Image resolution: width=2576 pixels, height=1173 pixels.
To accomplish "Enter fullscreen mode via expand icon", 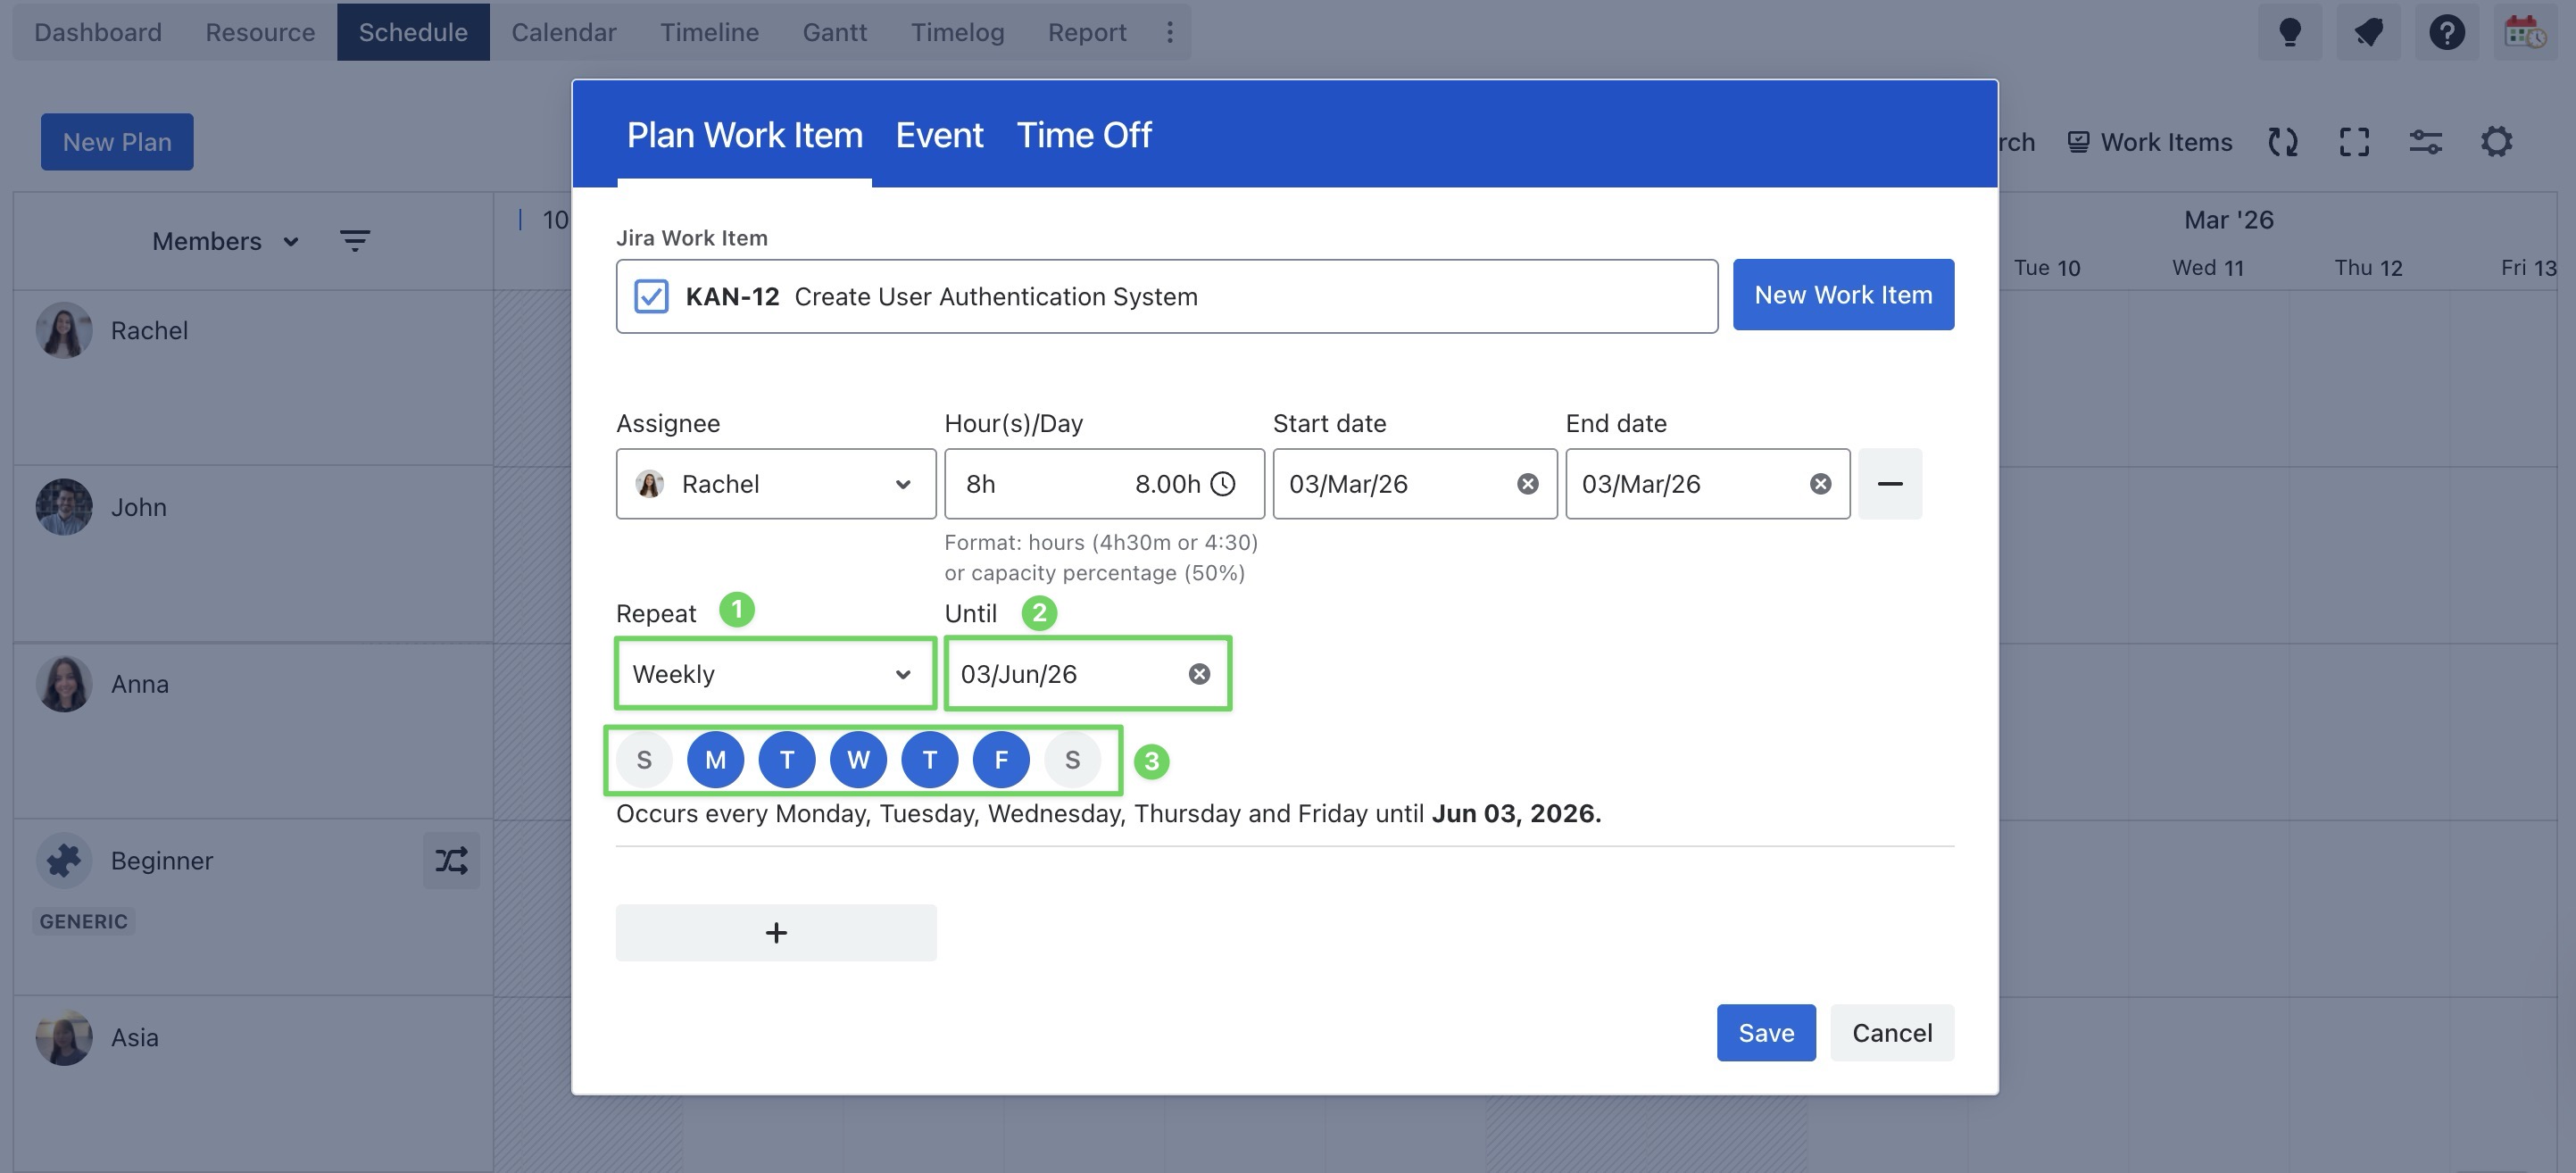I will (2354, 142).
